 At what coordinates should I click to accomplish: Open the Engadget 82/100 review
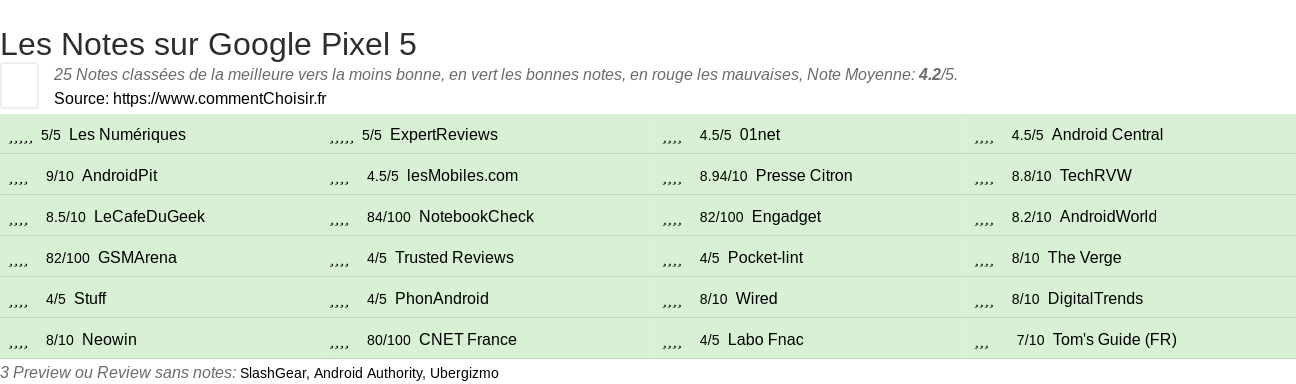(786, 217)
